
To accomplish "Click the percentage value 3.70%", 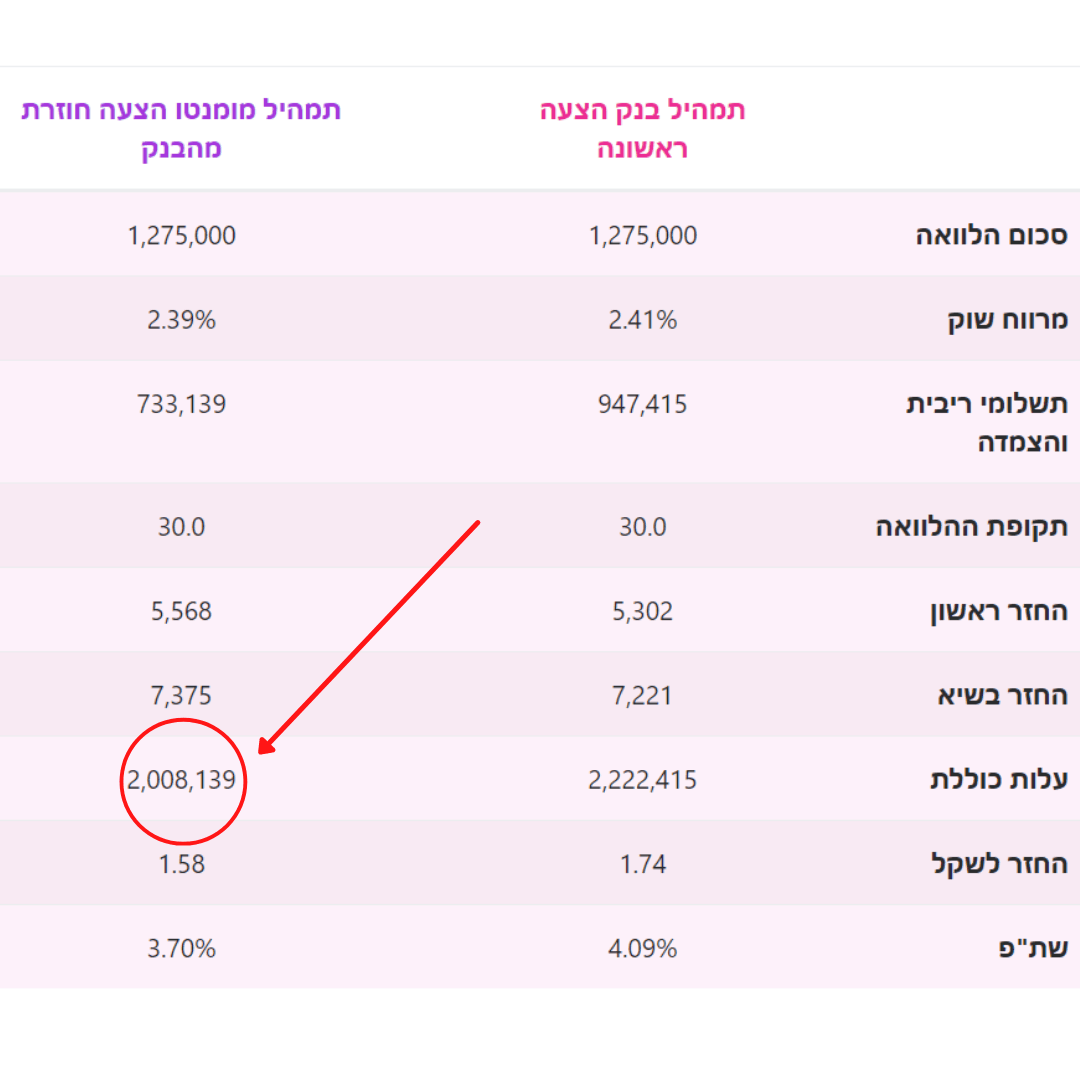I will [x=181, y=948].
